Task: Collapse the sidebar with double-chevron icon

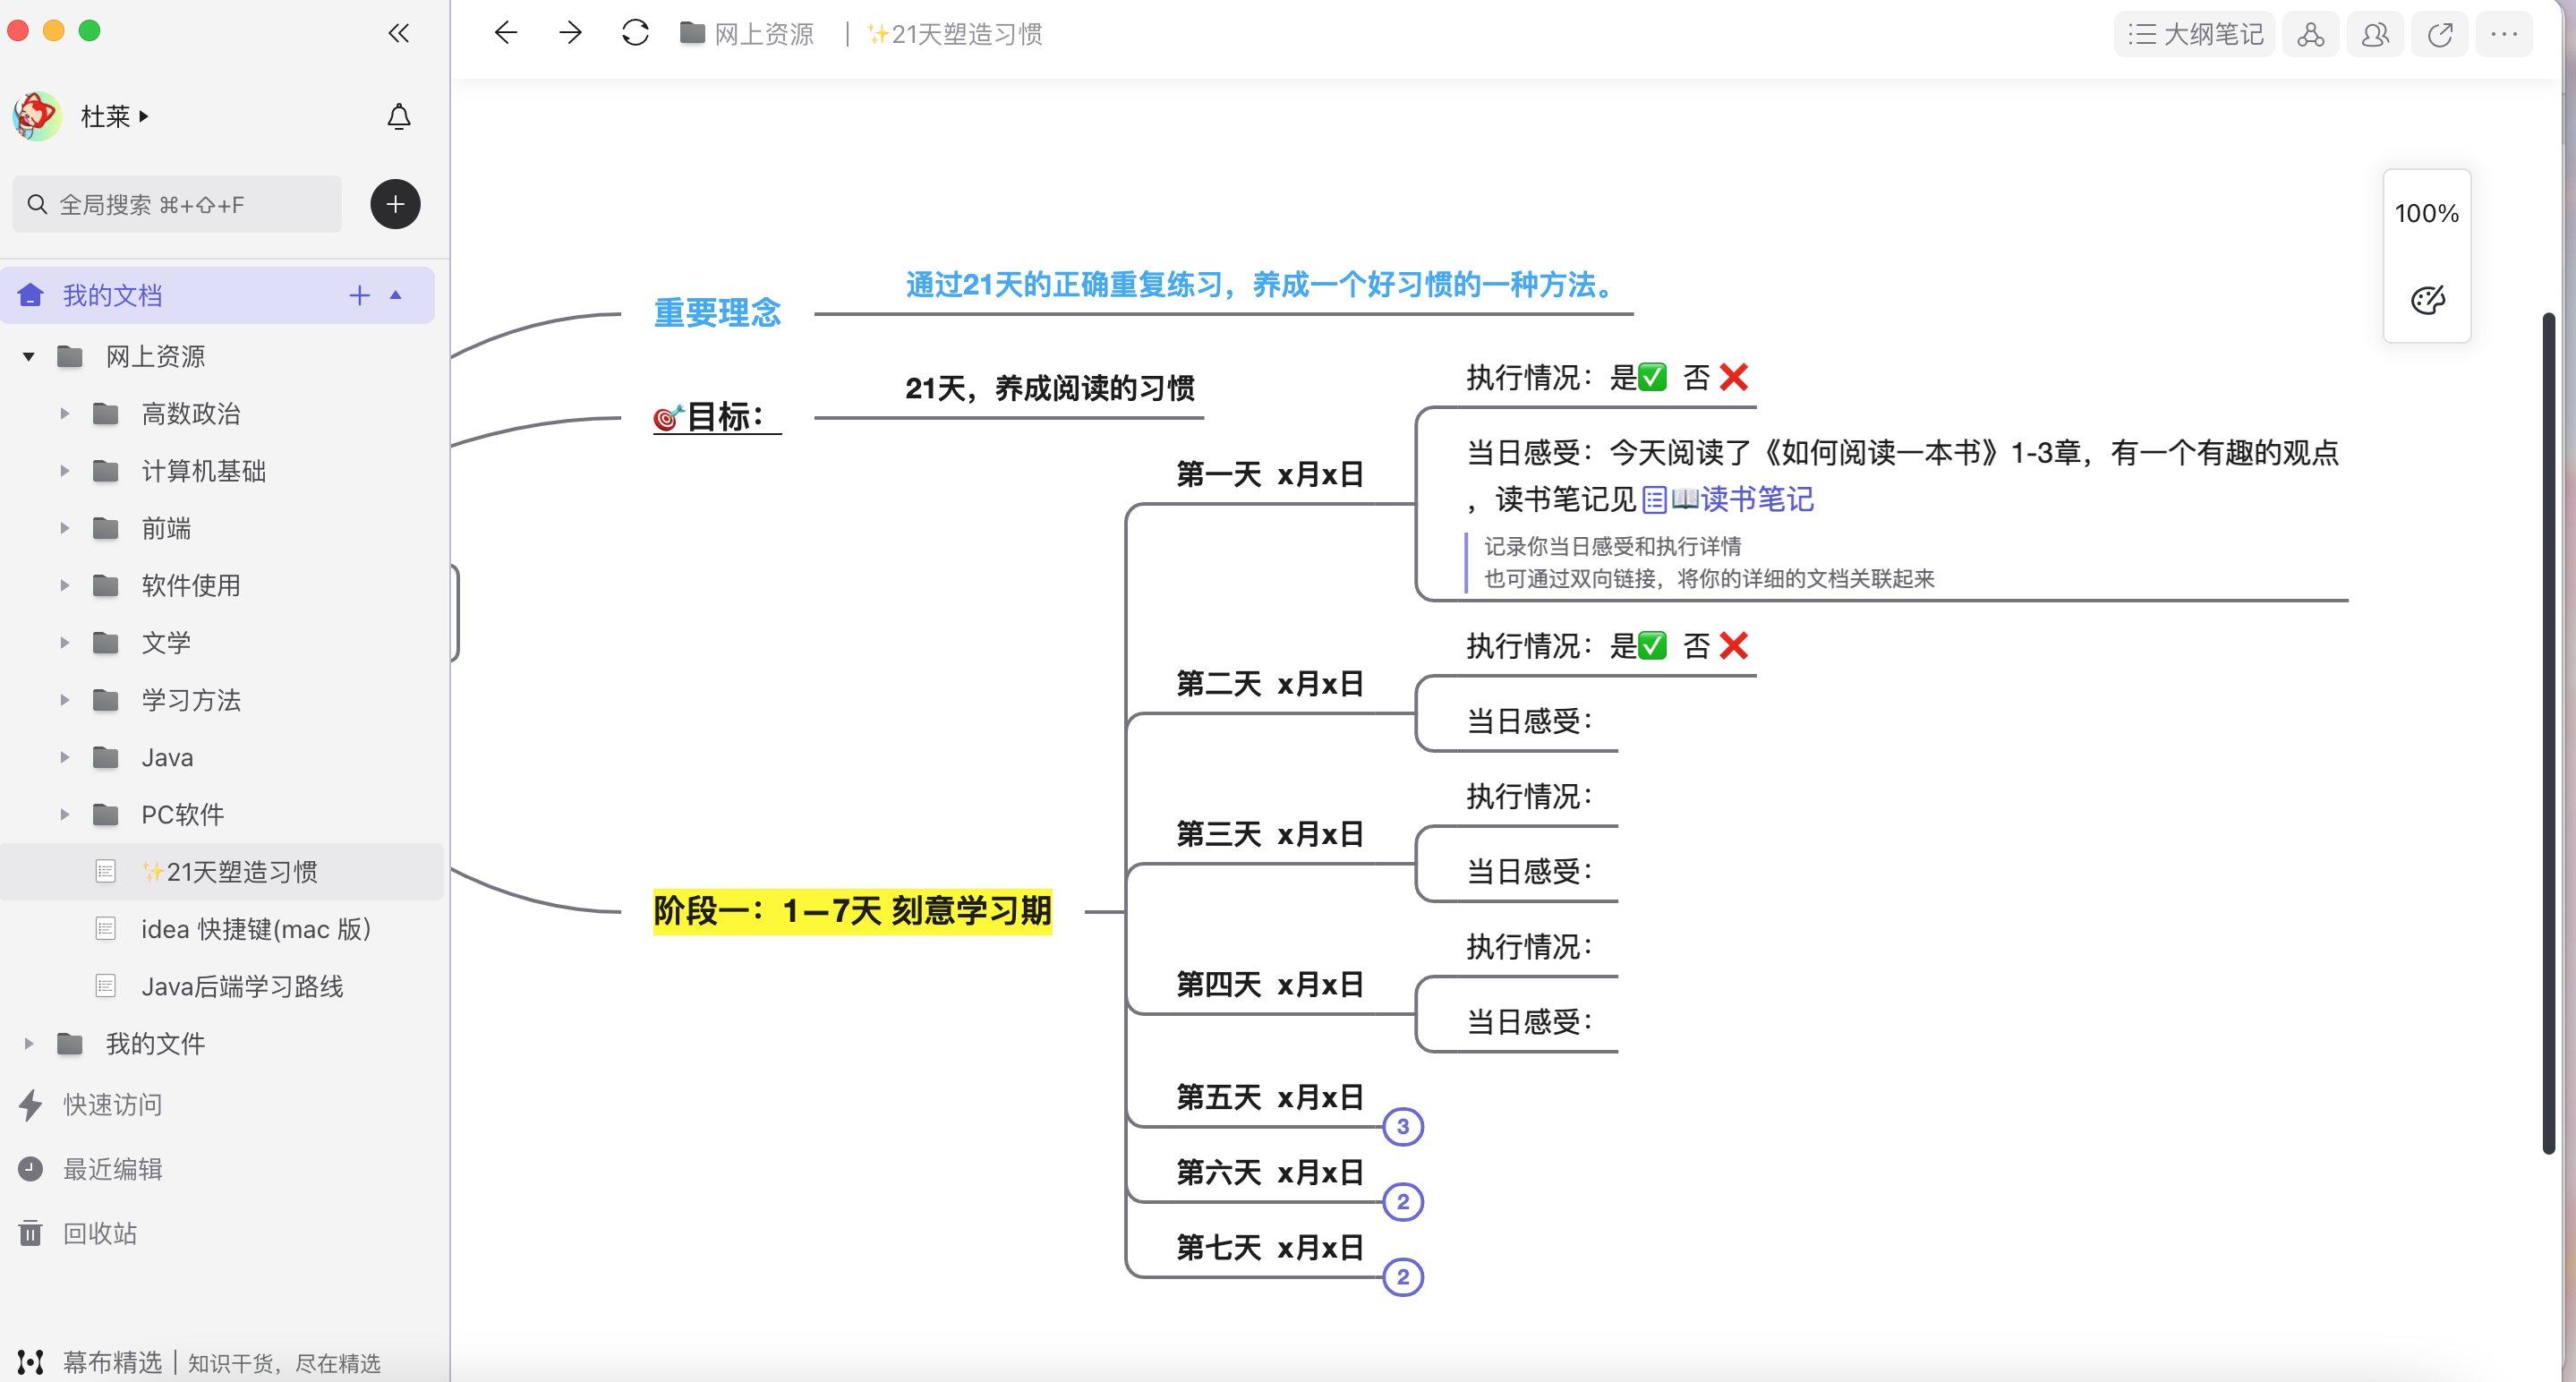Action: point(398,33)
